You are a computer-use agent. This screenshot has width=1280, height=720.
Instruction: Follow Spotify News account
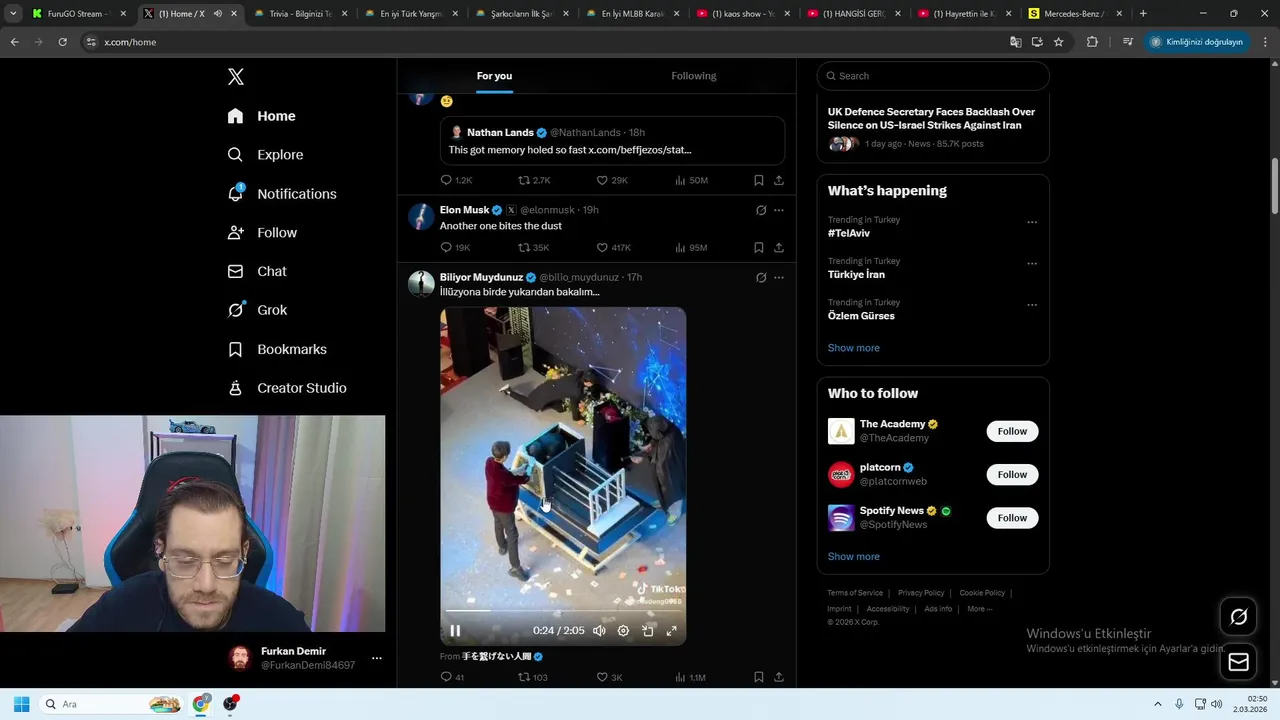click(1012, 517)
